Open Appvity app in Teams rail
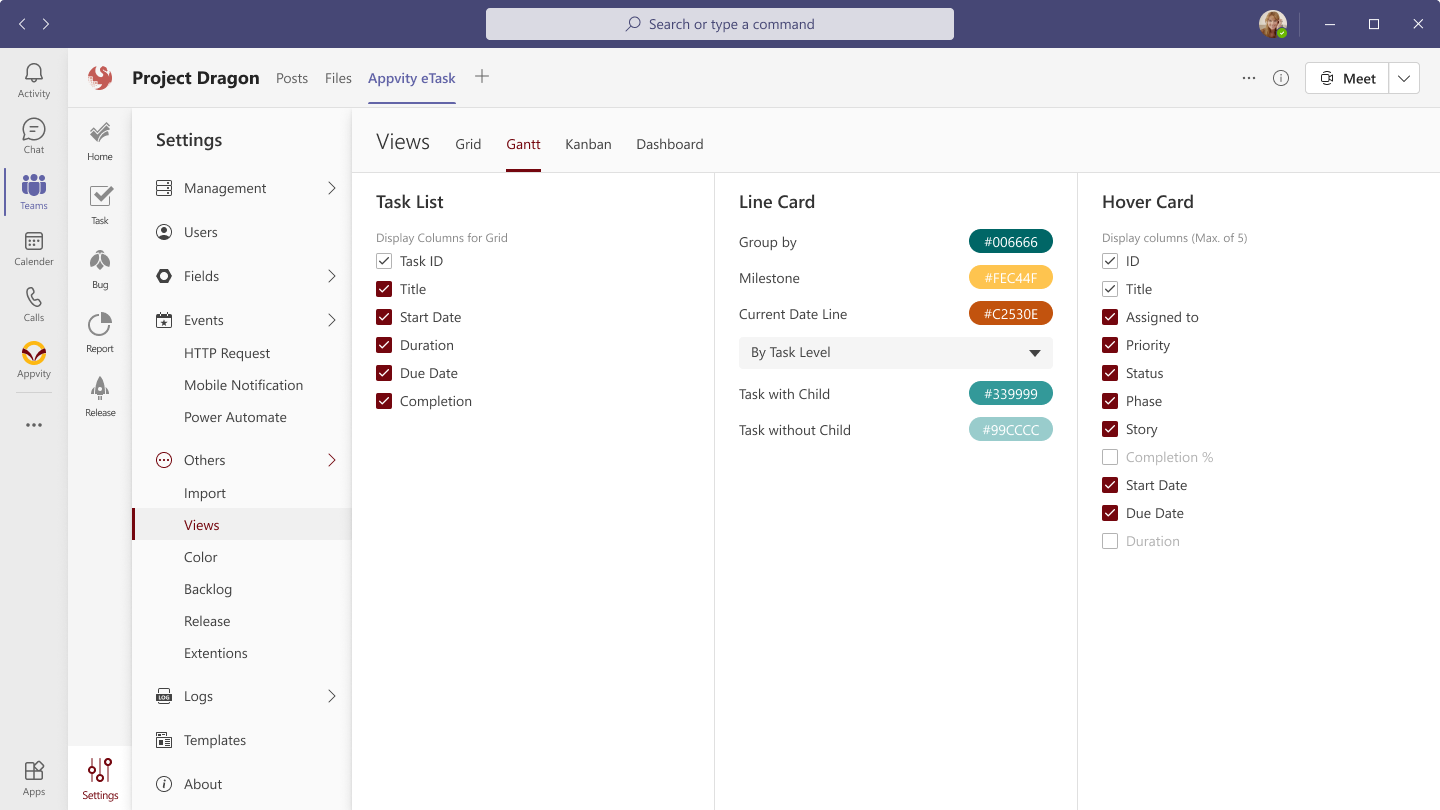Screen dimensions: 1440x810 (34, 359)
